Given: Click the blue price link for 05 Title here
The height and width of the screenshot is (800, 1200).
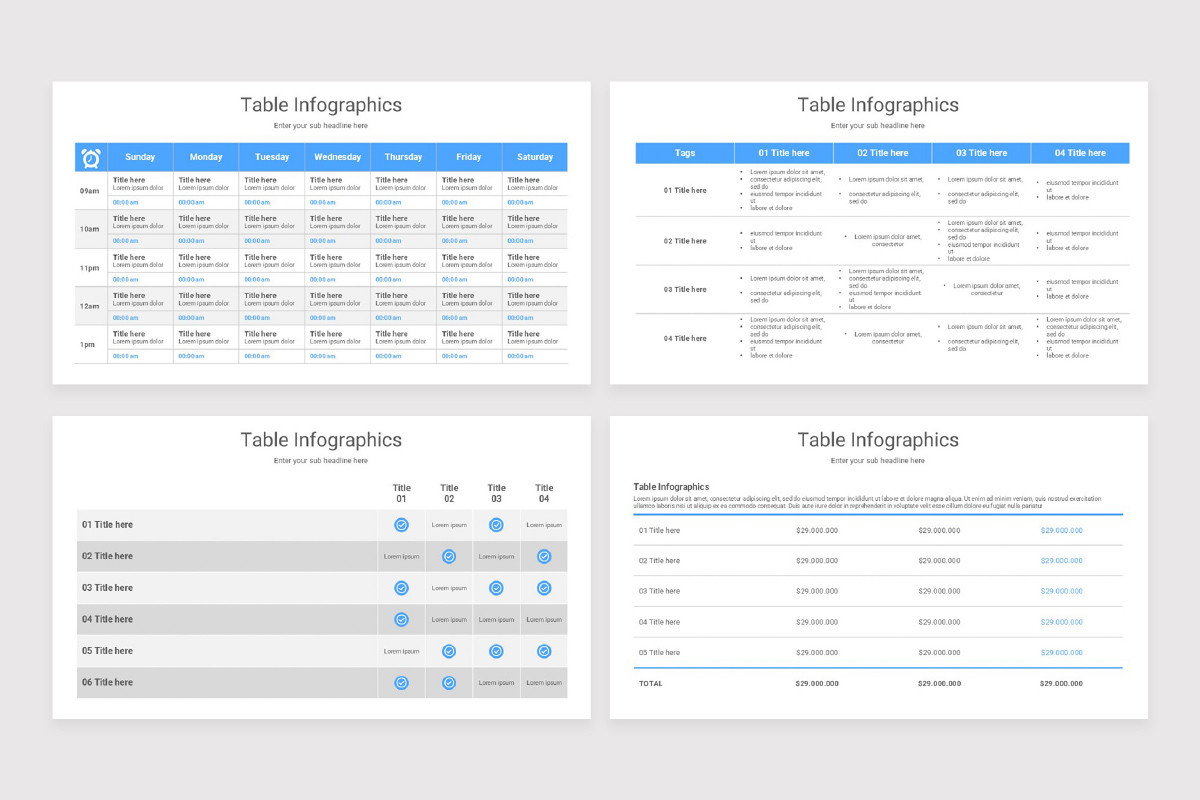Looking at the screenshot, I should point(1060,652).
